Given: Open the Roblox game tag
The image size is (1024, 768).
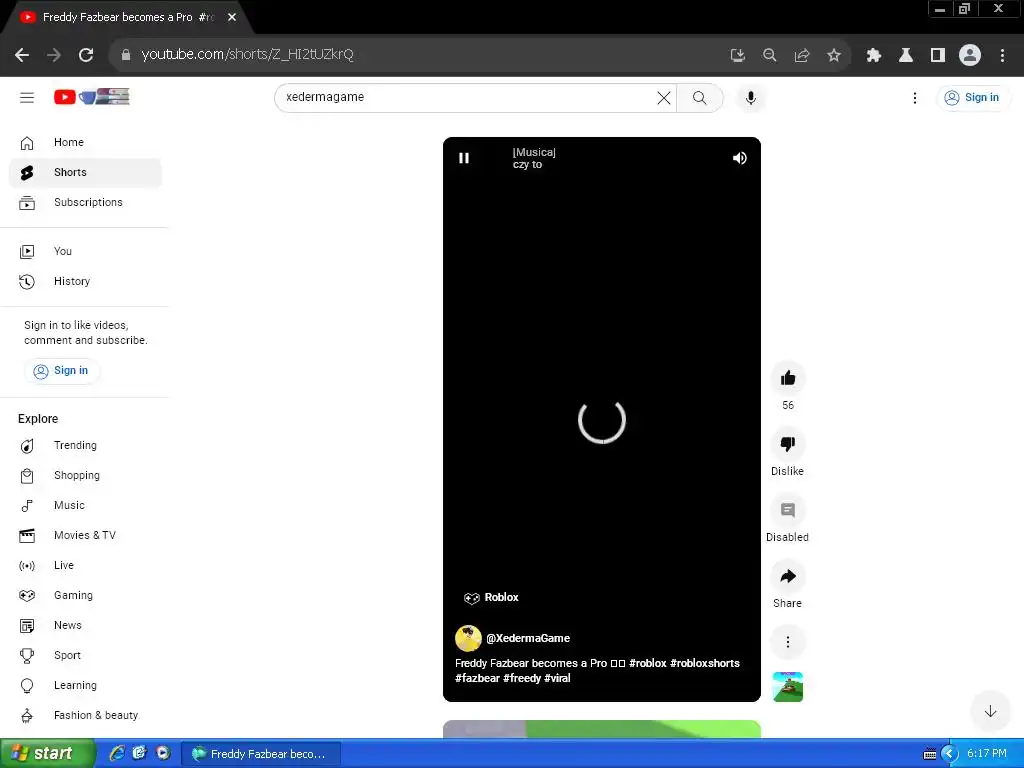Looking at the screenshot, I should [x=491, y=598].
